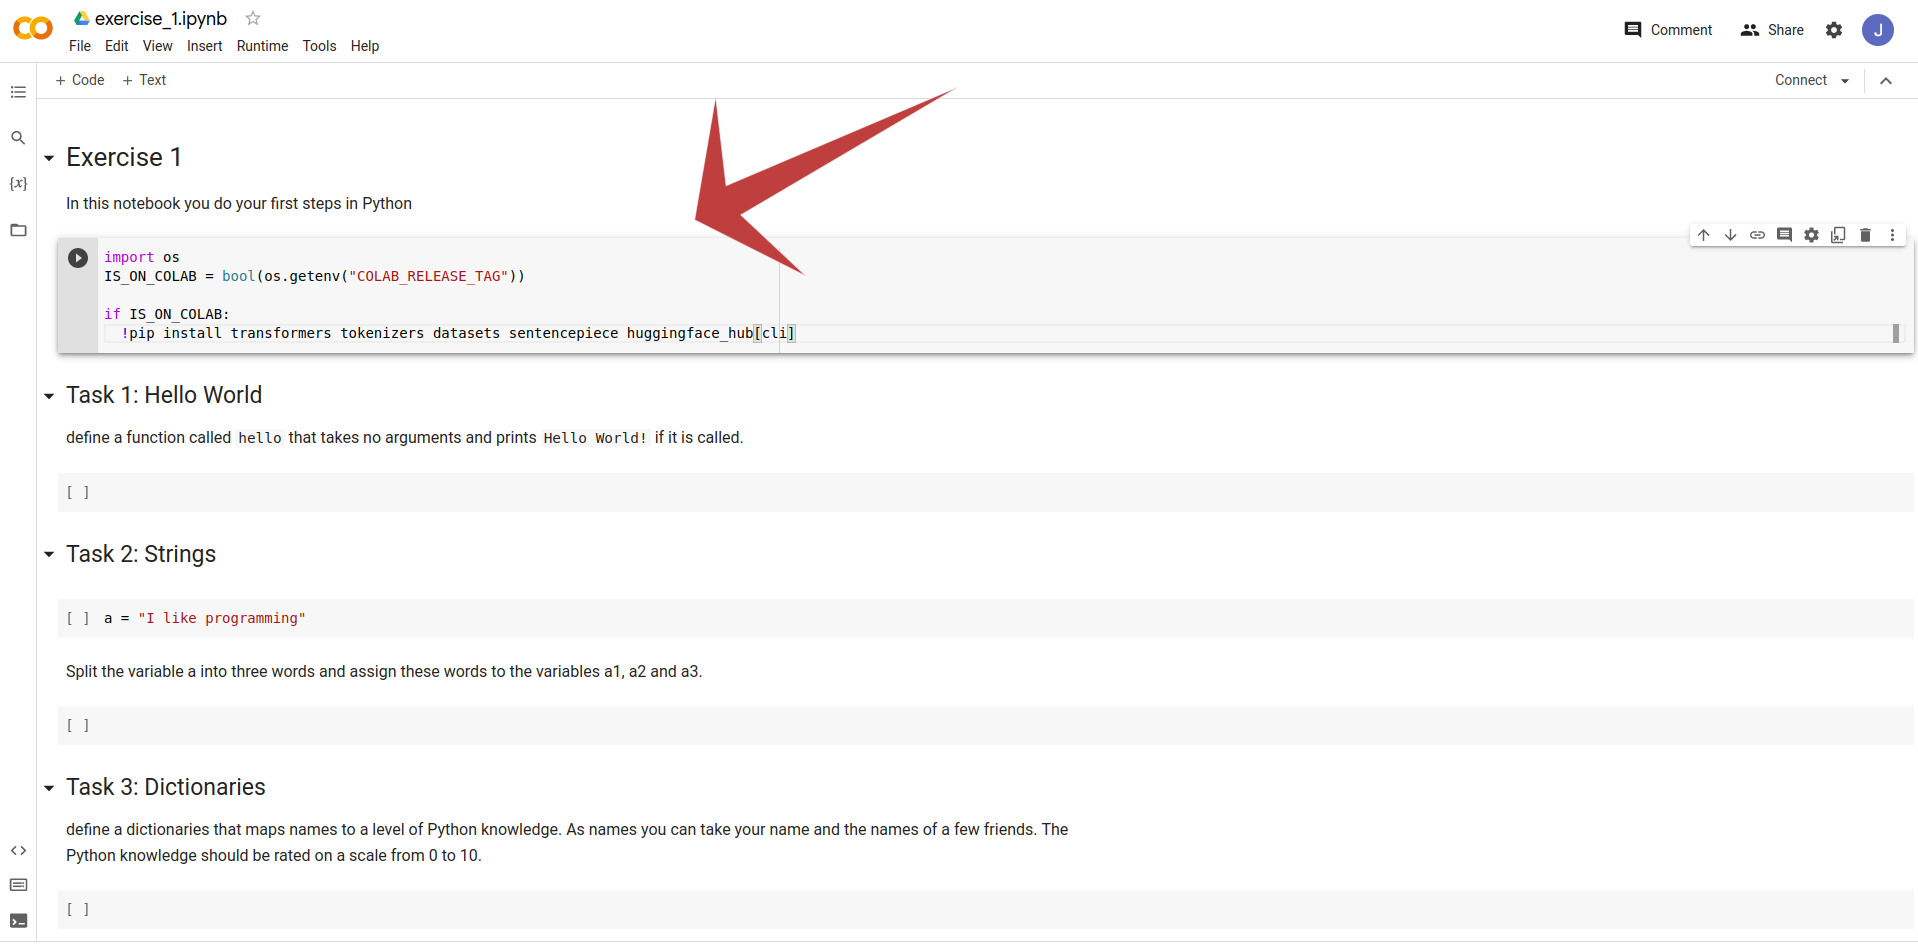This screenshot has height=948, width=1918.
Task: Open the terminal panel
Action: [18, 921]
